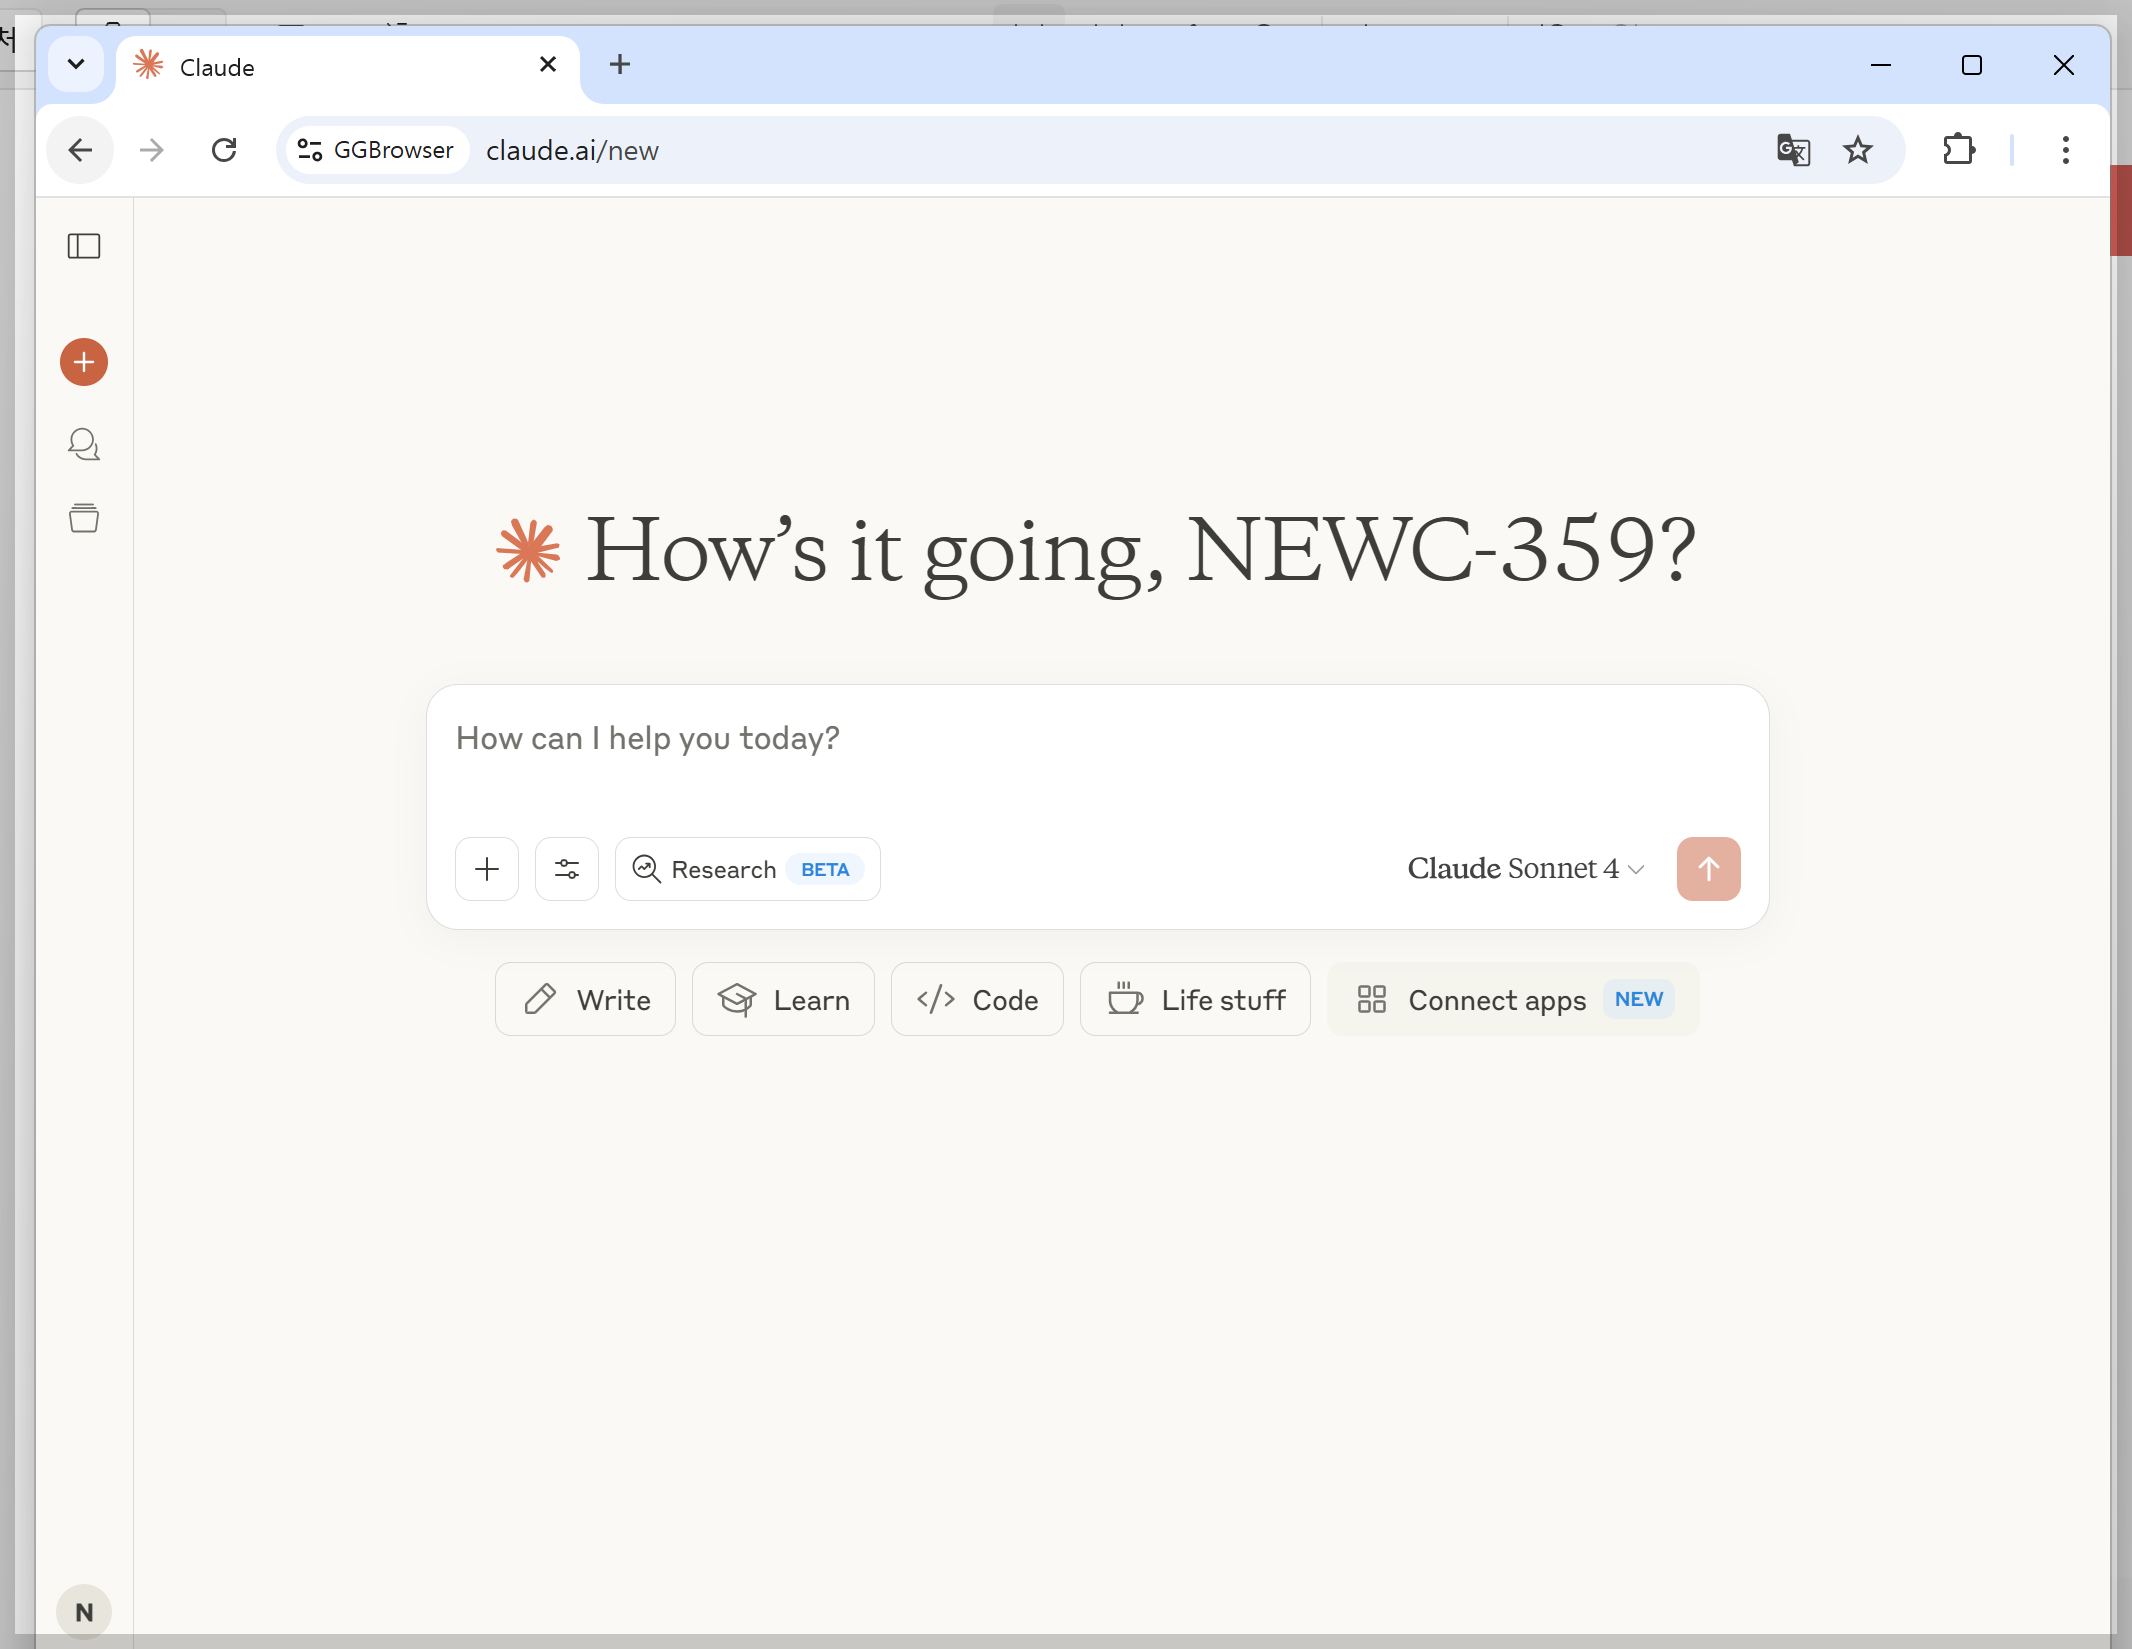This screenshot has width=2132, height=1649.
Task: Open the browser extensions puzzle icon
Action: [x=1958, y=150]
